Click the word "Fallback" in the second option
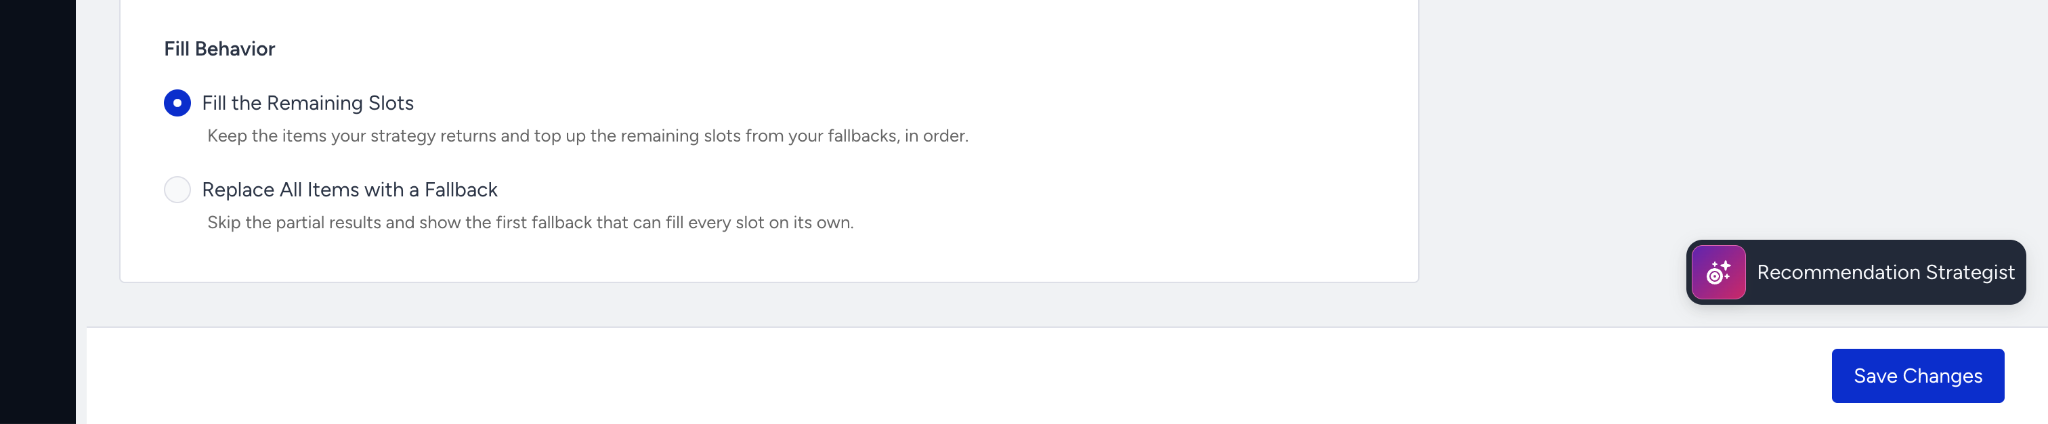The width and height of the screenshot is (2048, 424). tap(461, 190)
